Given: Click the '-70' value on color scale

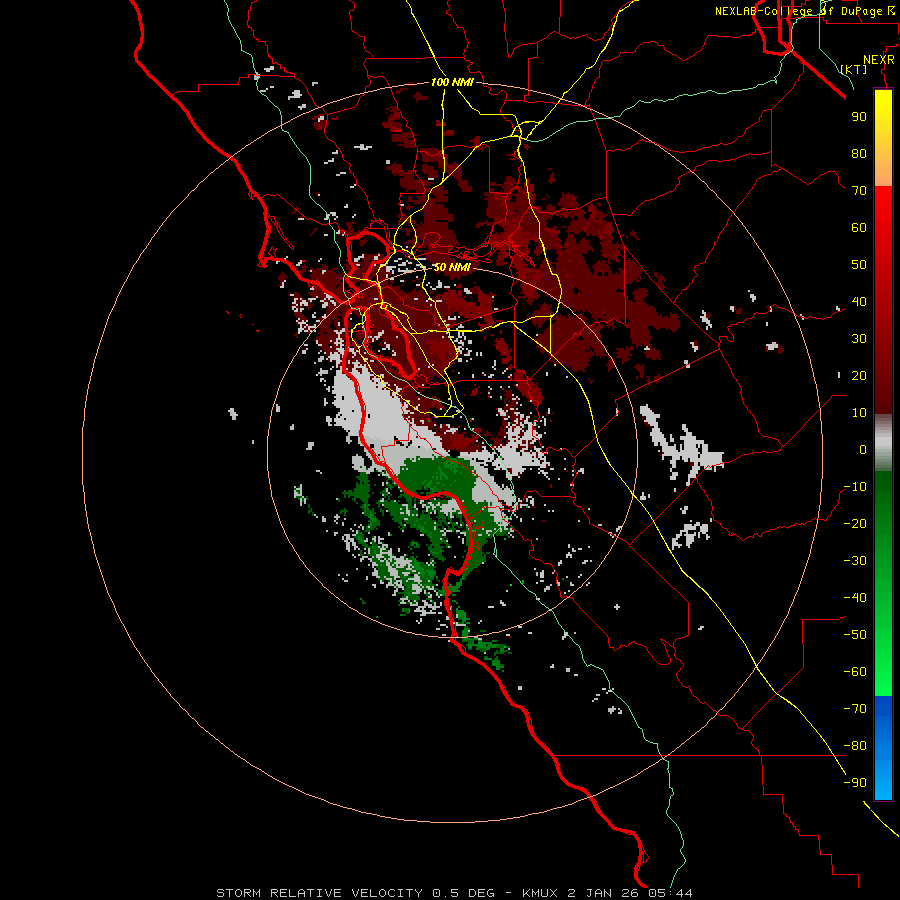Looking at the screenshot, I should coord(855,709).
